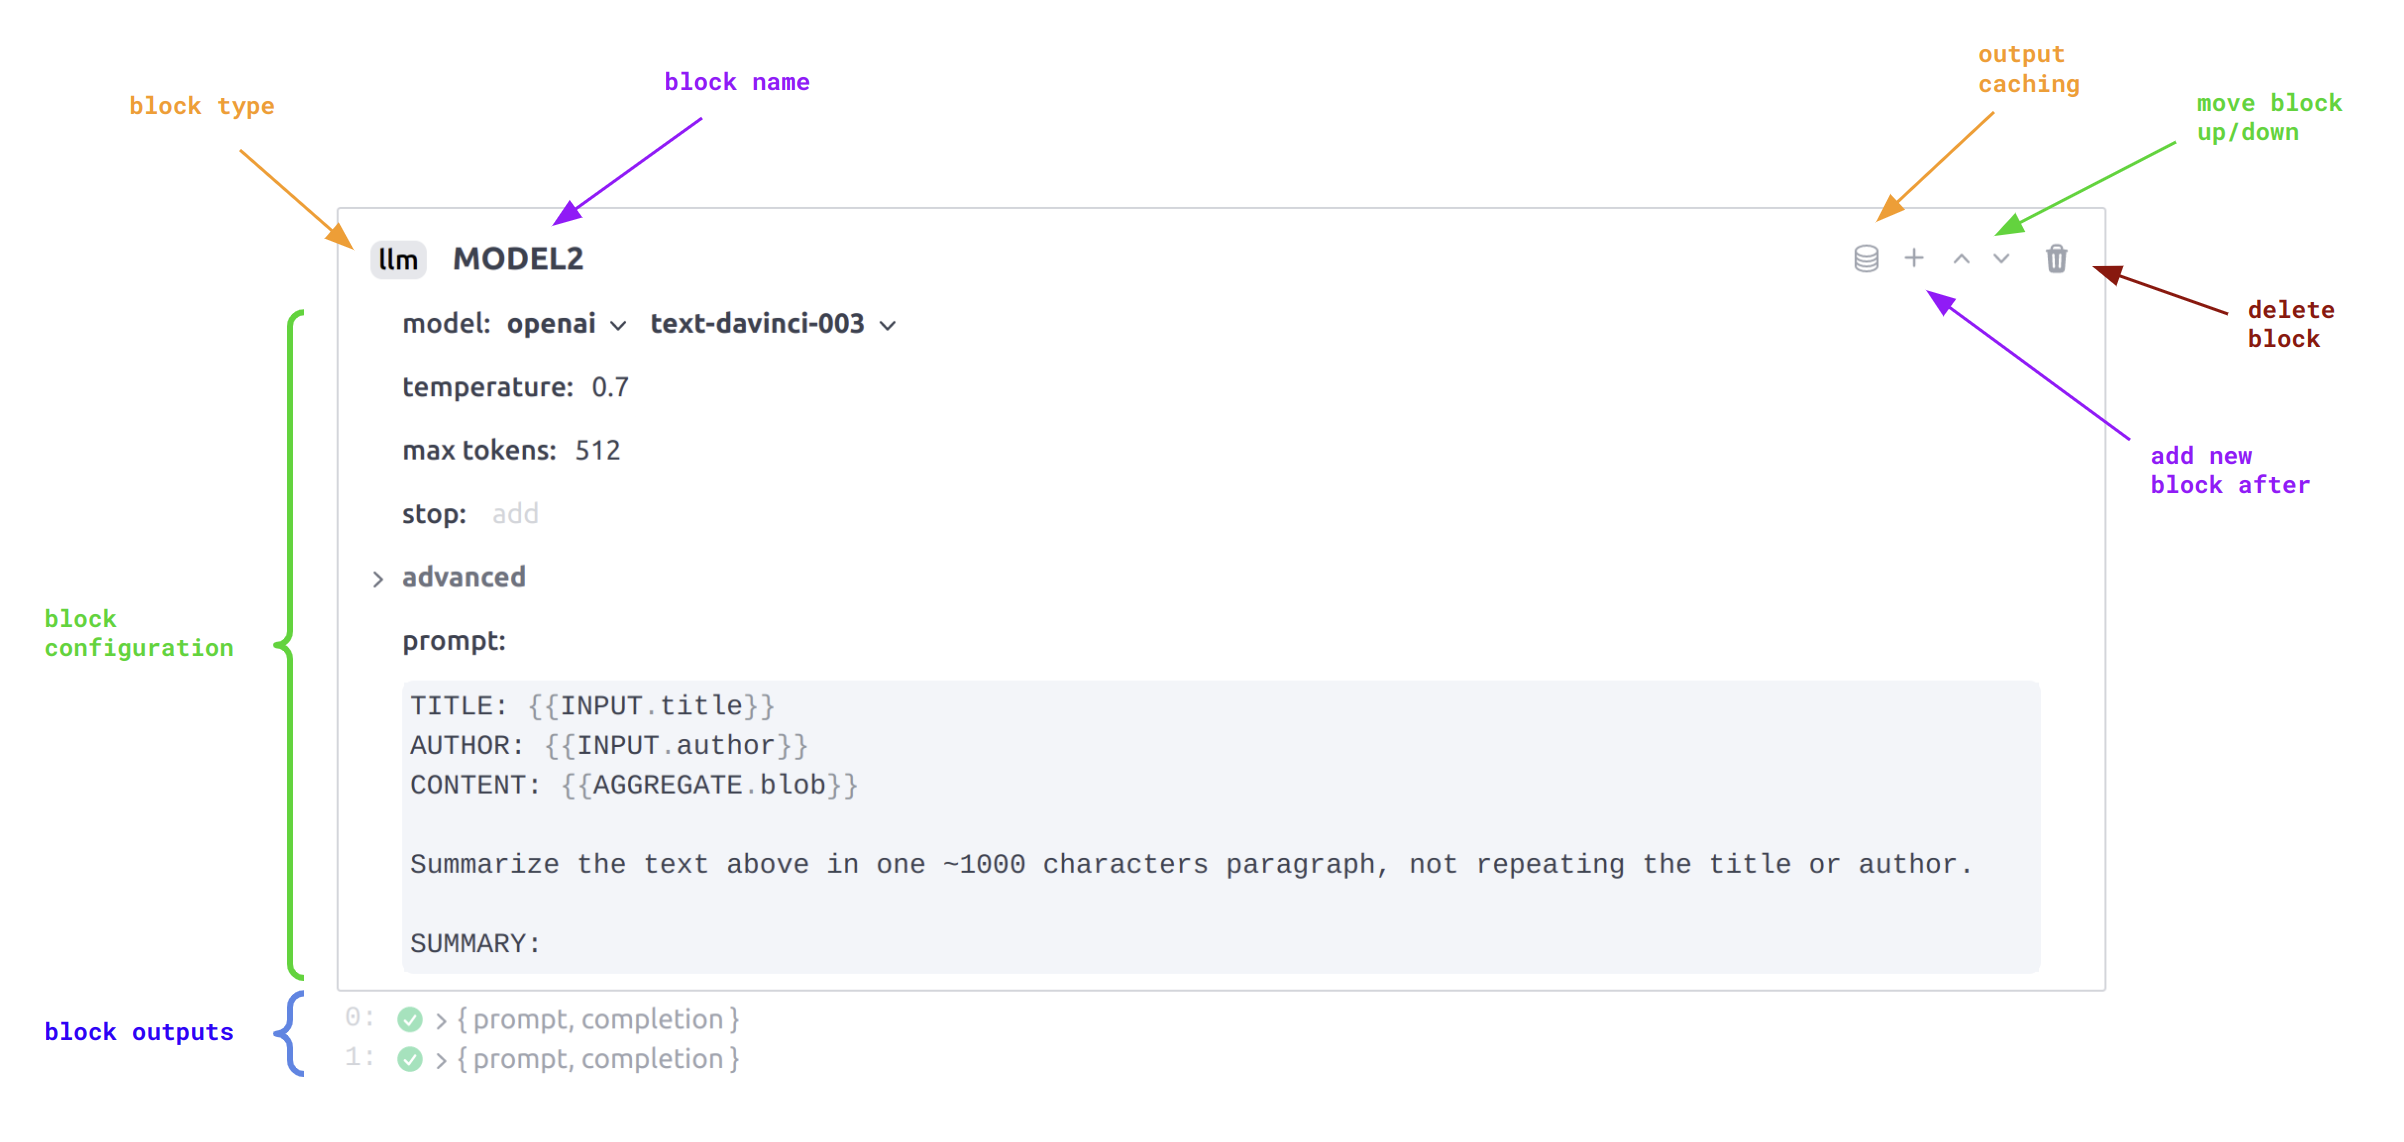This screenshot has width=2404, height=1142.
Task: Delete the MODEL2 block
Action: point(2056,258)
